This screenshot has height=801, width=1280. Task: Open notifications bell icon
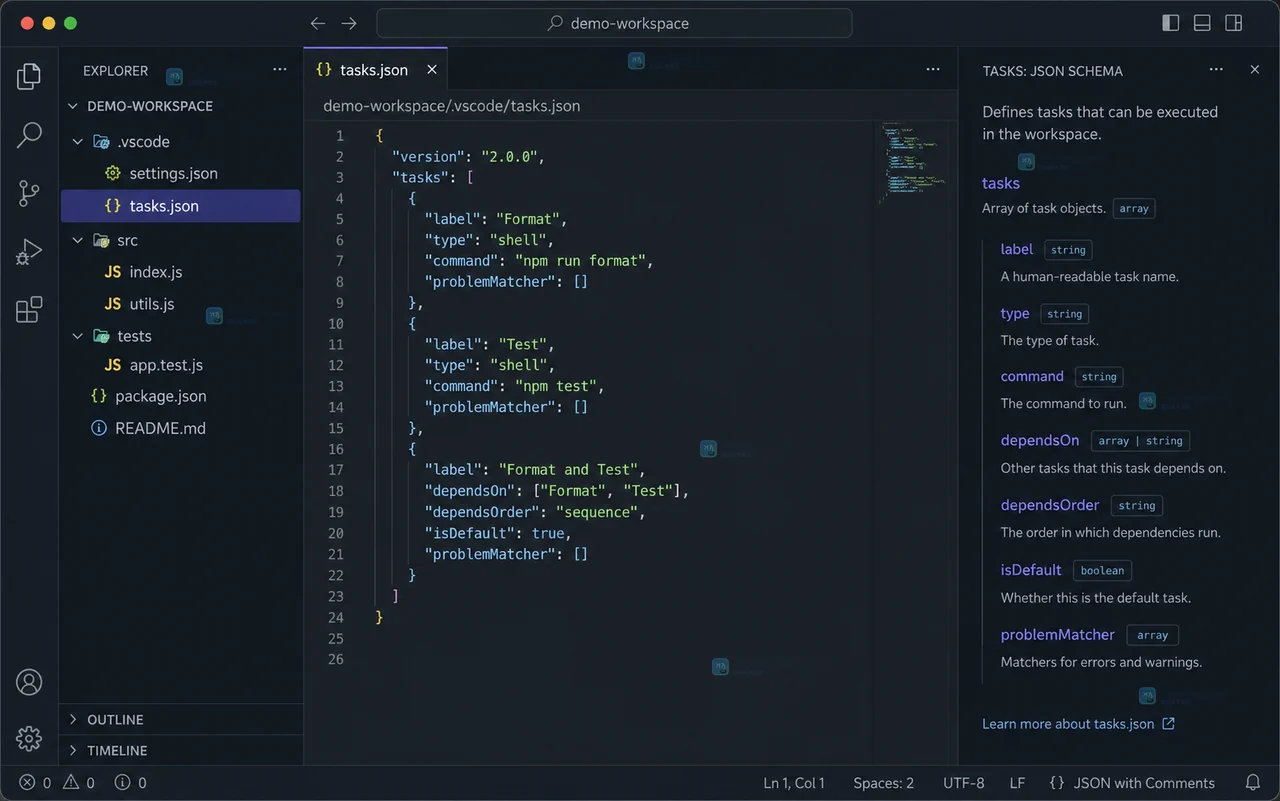tap(1253, 783)
